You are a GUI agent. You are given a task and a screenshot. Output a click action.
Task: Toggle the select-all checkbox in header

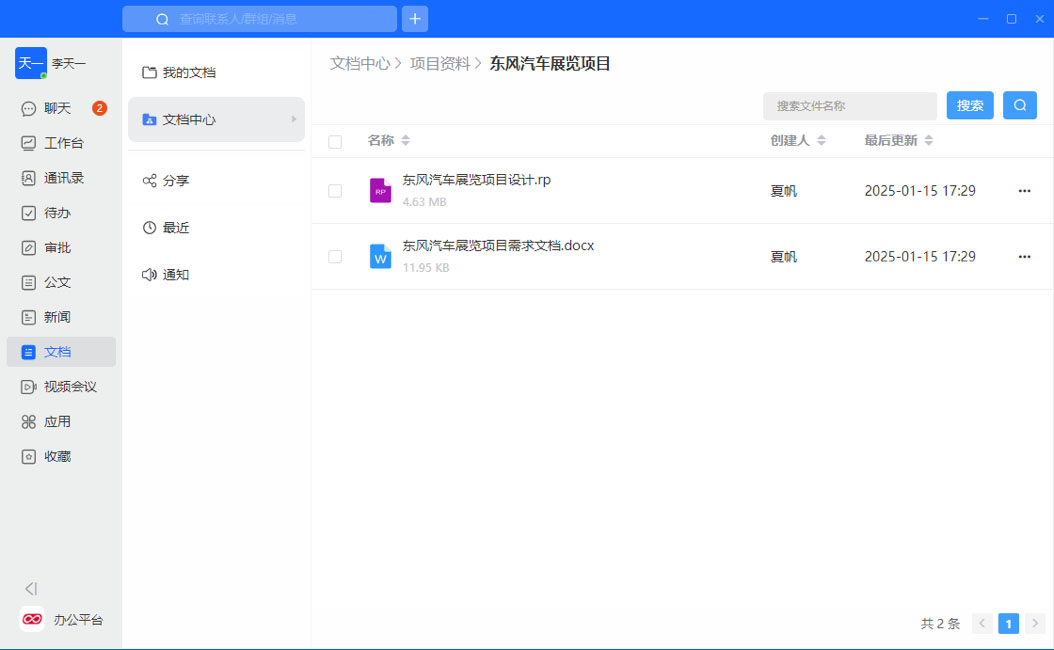click(x=335, y=142)
